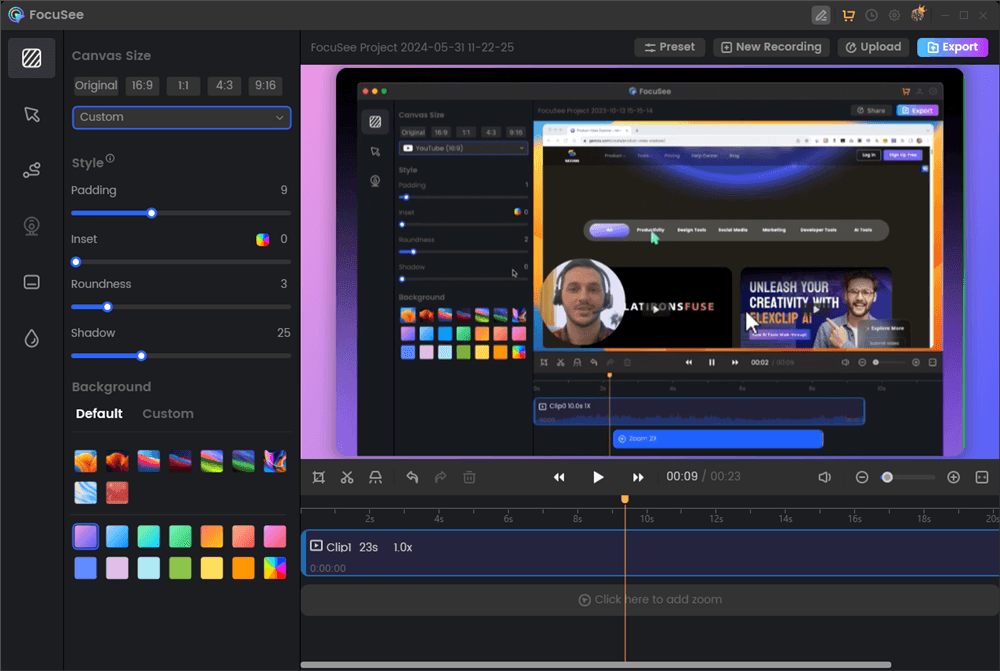Click the edit pencil icon in title bar
The image size is (1000, 671).
pos(821,15)
